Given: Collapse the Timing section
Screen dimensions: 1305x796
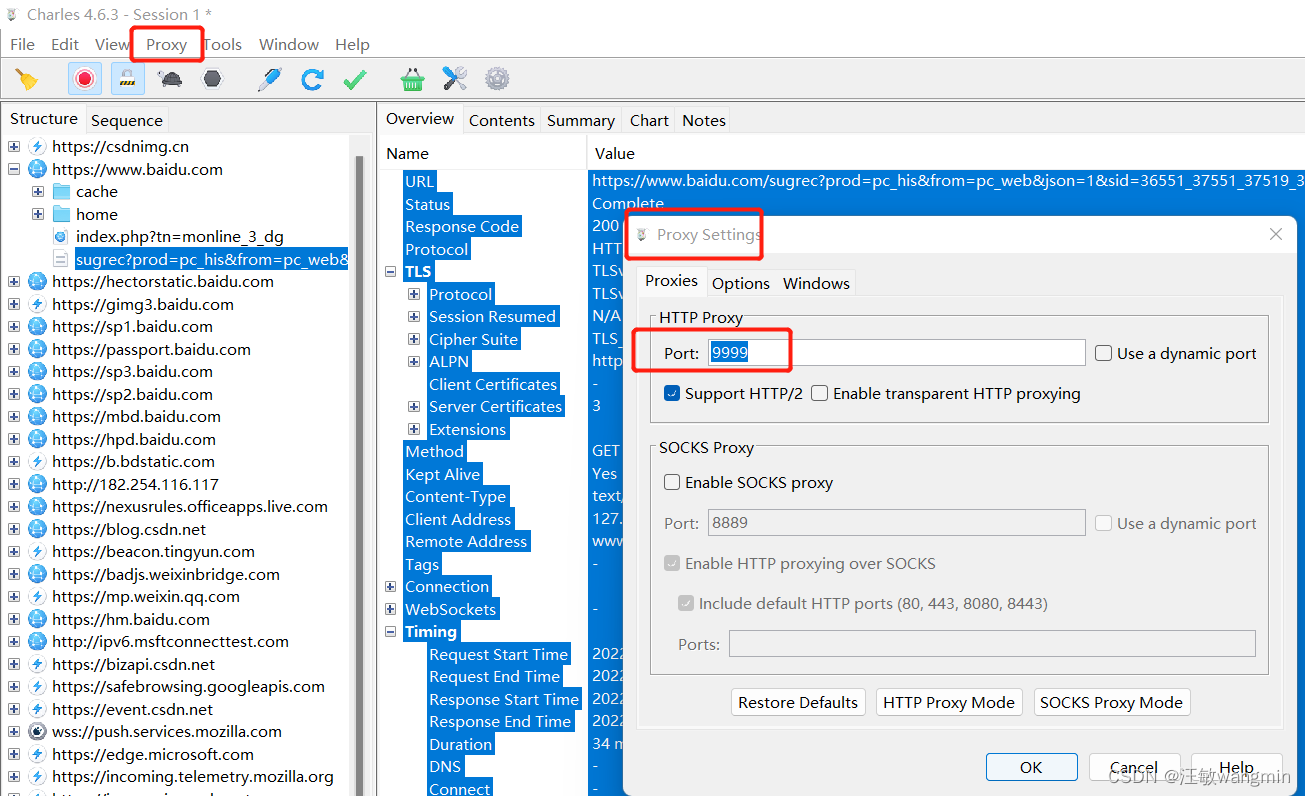Looking at the screenshot, I should 391,631.
